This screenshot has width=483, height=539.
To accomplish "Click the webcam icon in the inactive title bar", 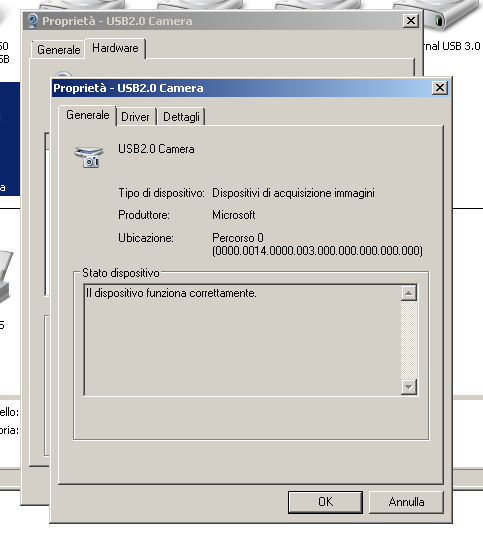I will [x=33, y=21].
